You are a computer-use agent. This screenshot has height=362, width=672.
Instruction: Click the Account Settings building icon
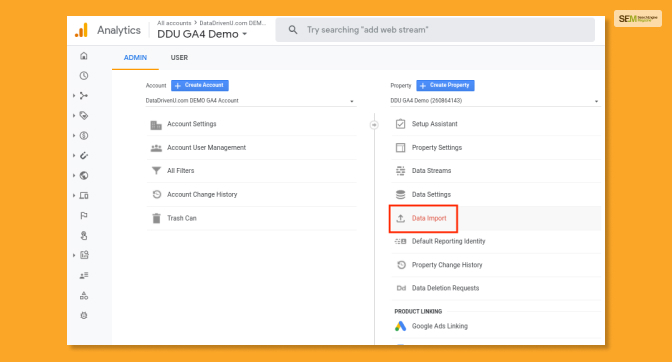coord(156,125)
